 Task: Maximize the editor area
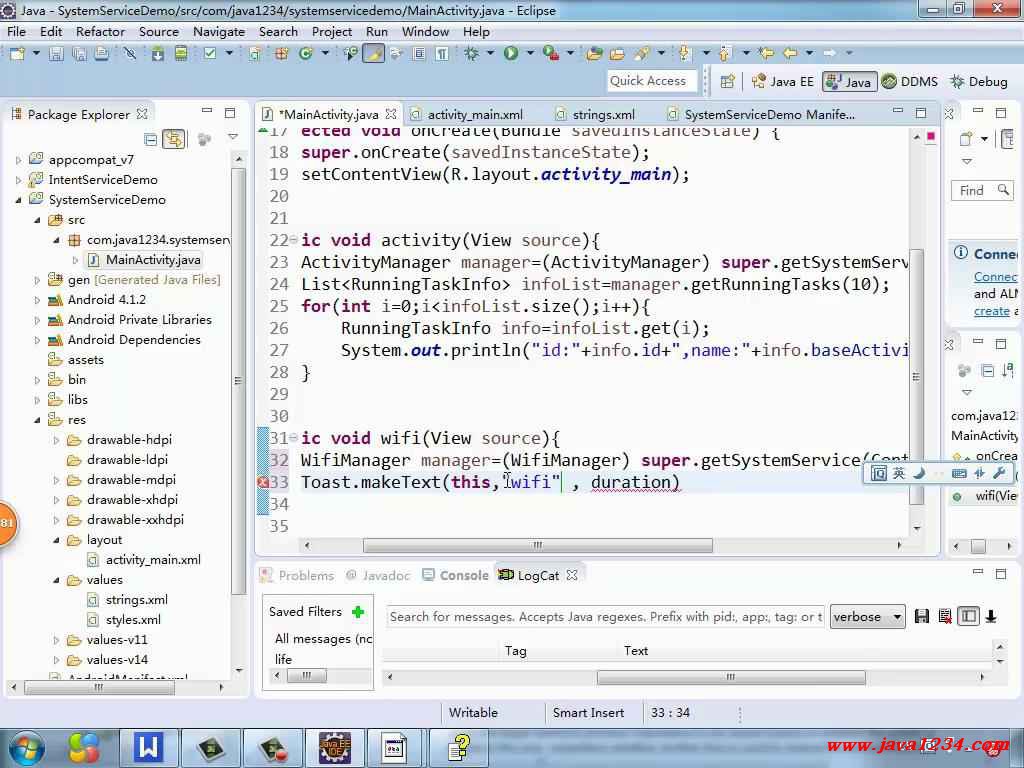[921, 113]
